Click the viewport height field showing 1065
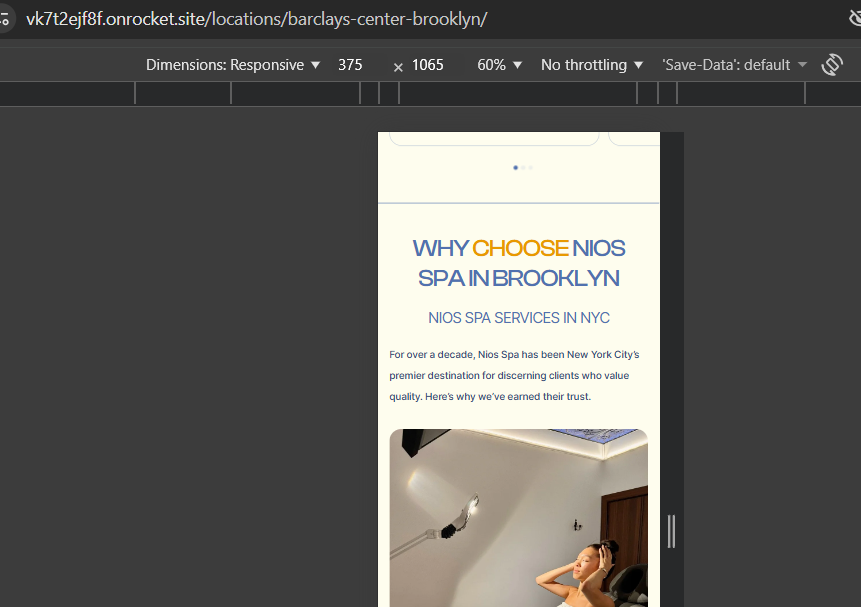The width and height of the screenshot is (861, 607). tap(428, 65)
